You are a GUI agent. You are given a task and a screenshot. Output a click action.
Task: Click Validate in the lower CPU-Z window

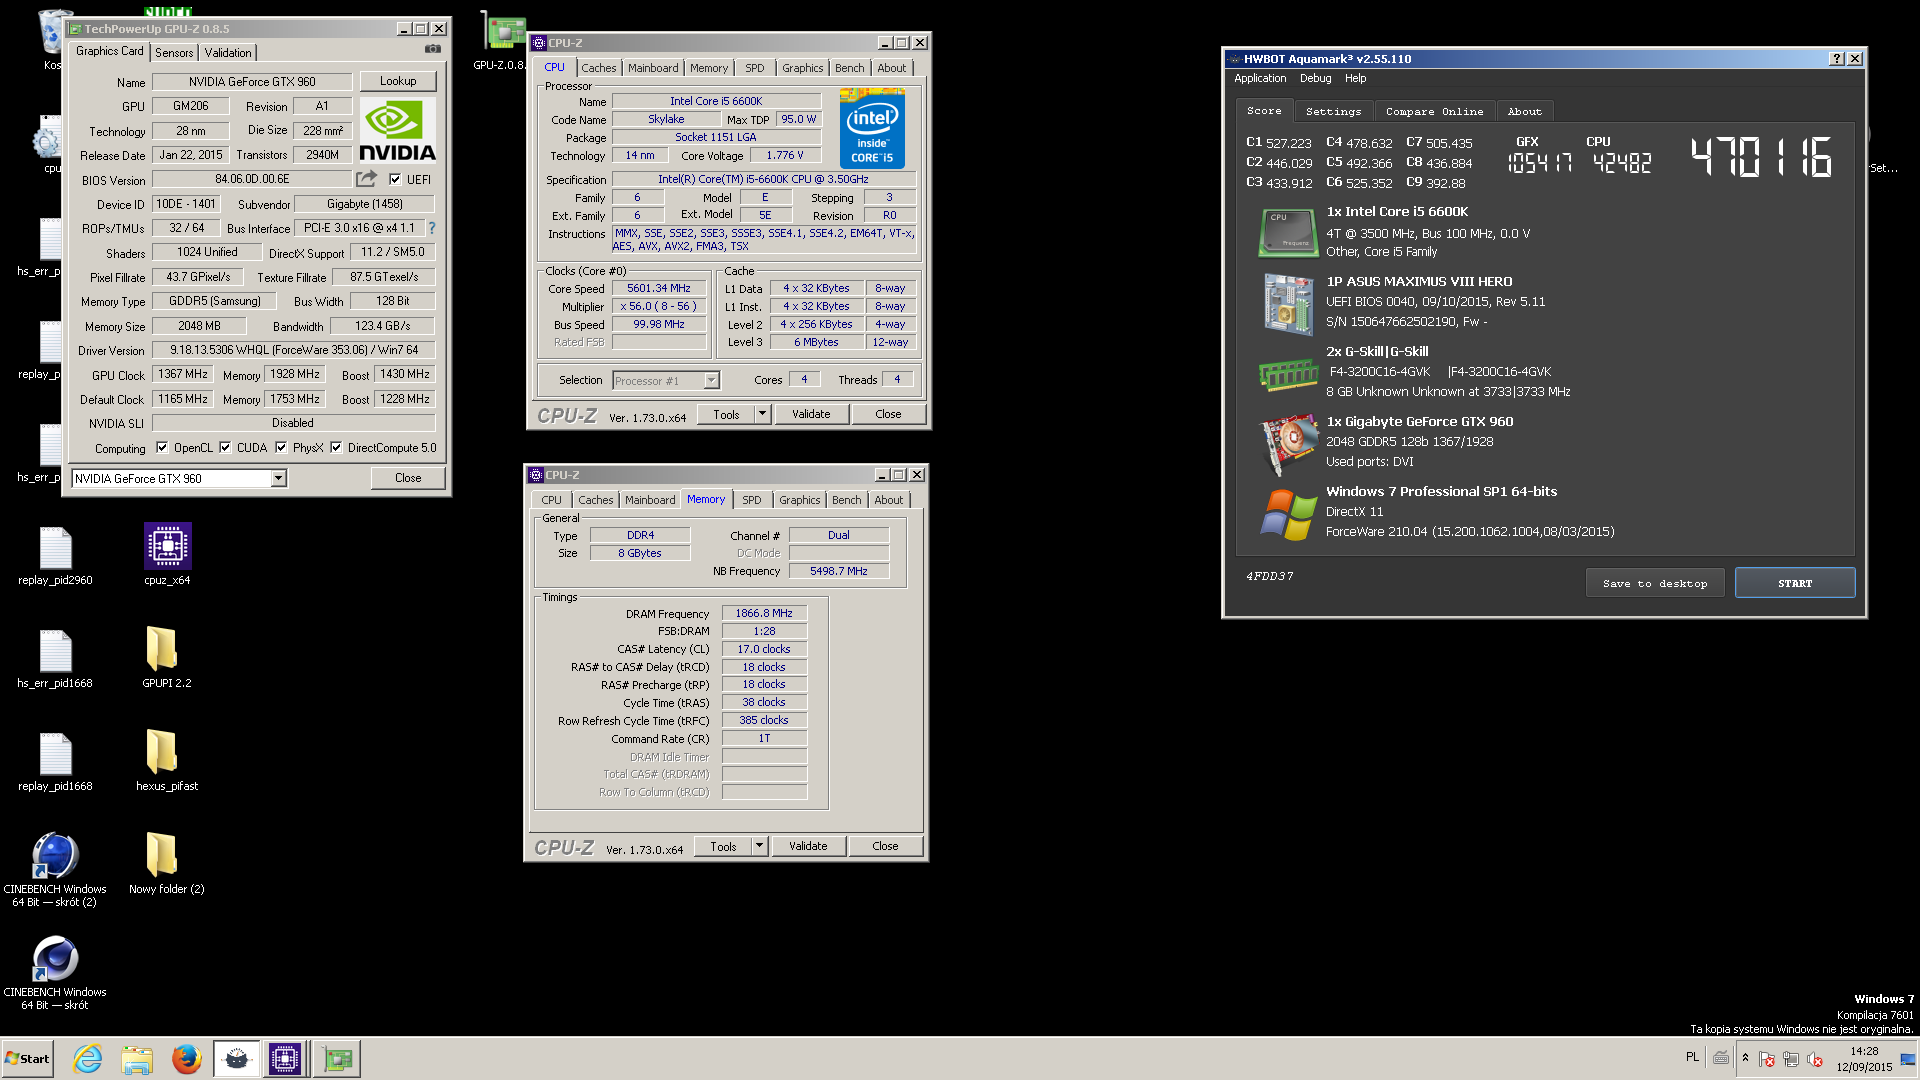point(808,846)
